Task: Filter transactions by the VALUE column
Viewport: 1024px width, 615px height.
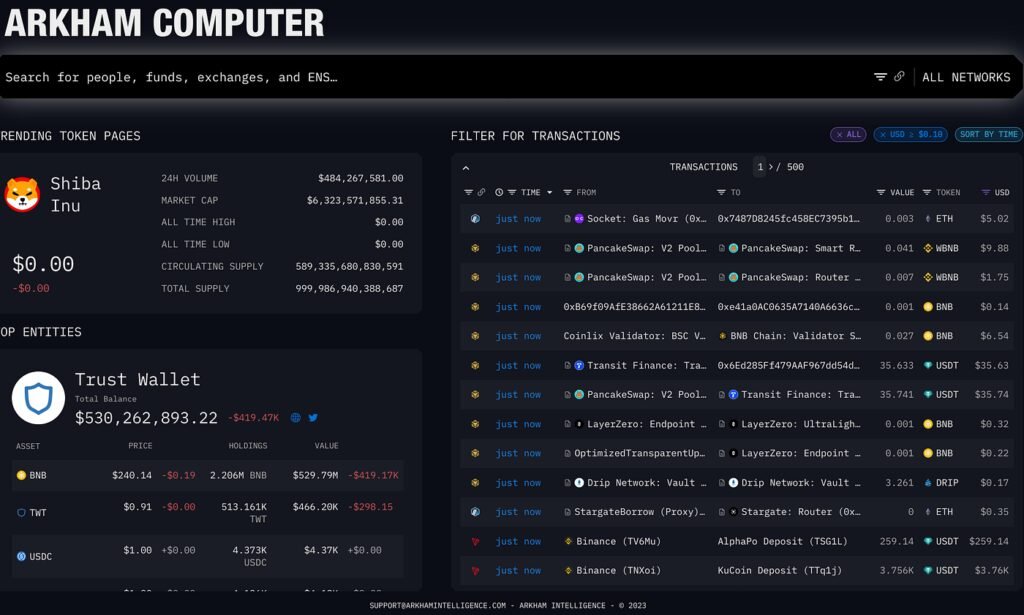Action: [x=881, y=192]
